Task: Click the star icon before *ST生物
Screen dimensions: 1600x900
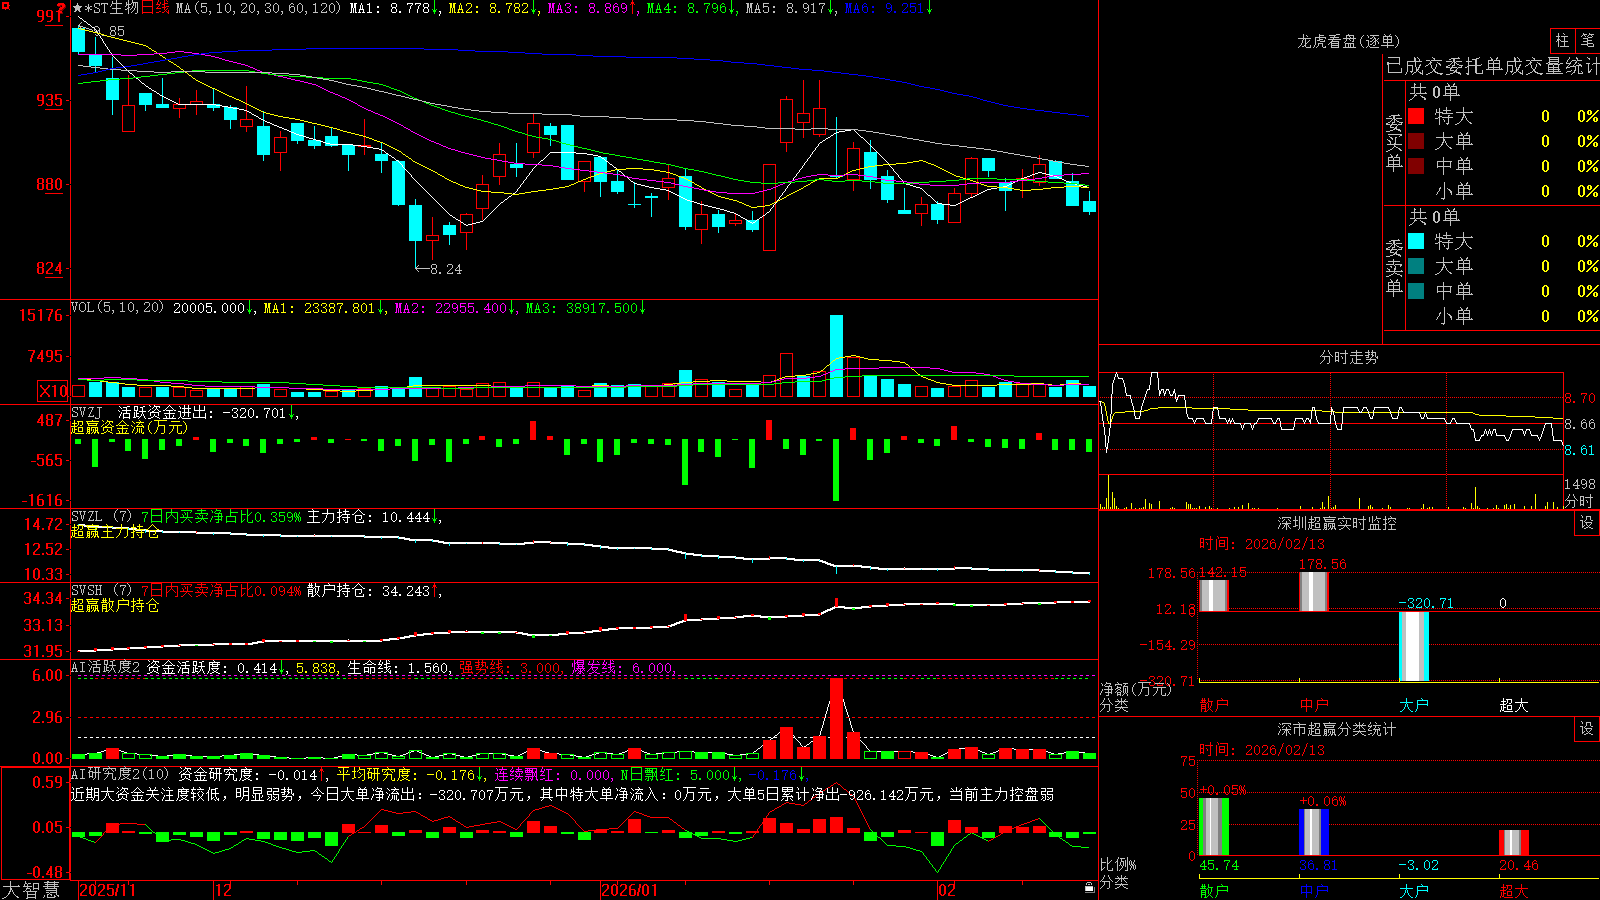Action: (x=78, y=9)
